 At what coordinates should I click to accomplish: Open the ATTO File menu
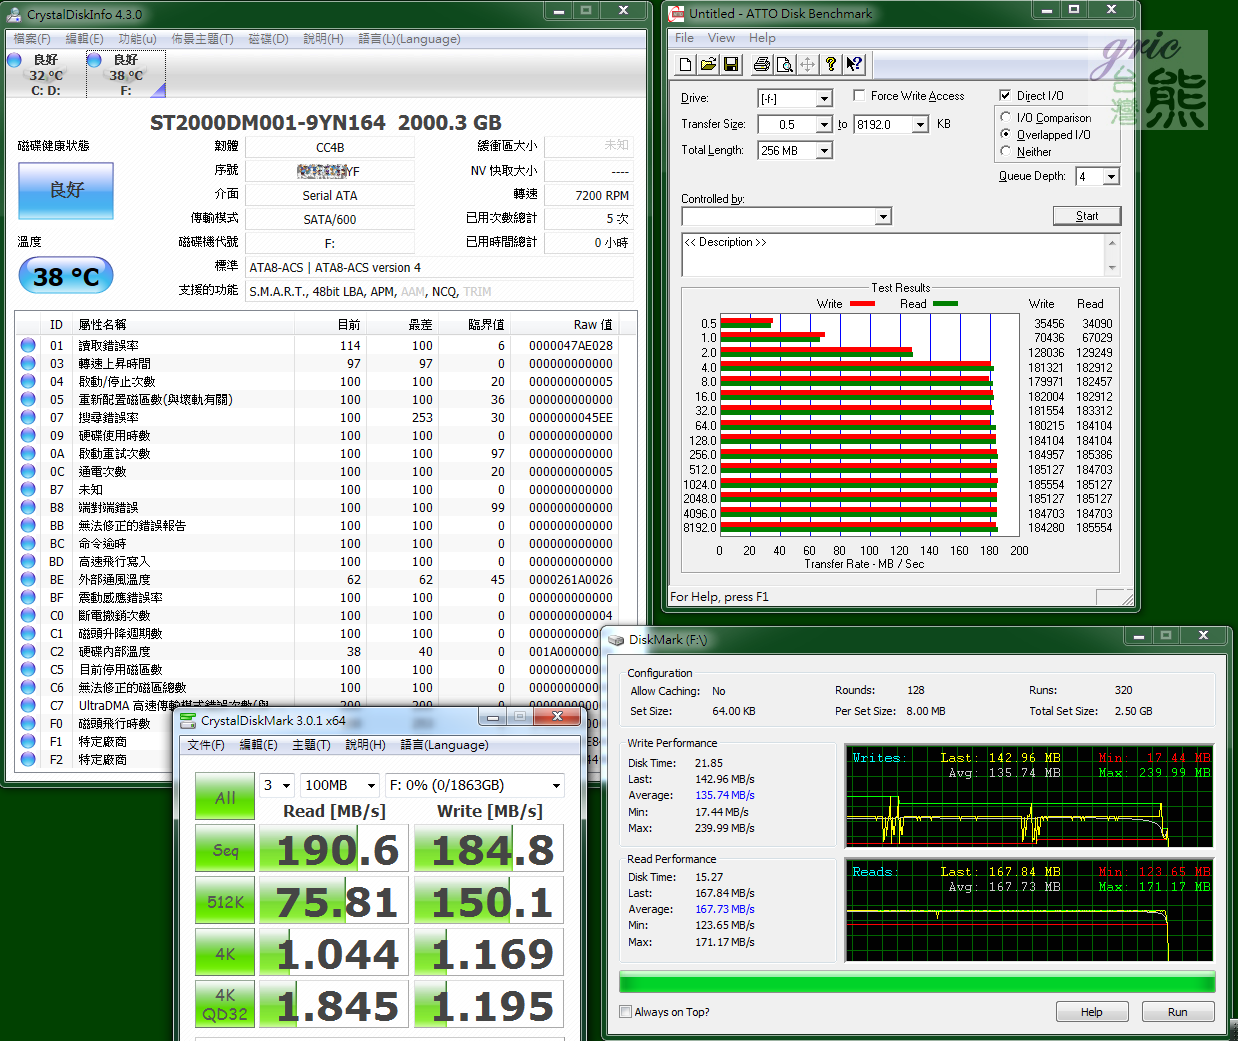[x=684, y=38]
